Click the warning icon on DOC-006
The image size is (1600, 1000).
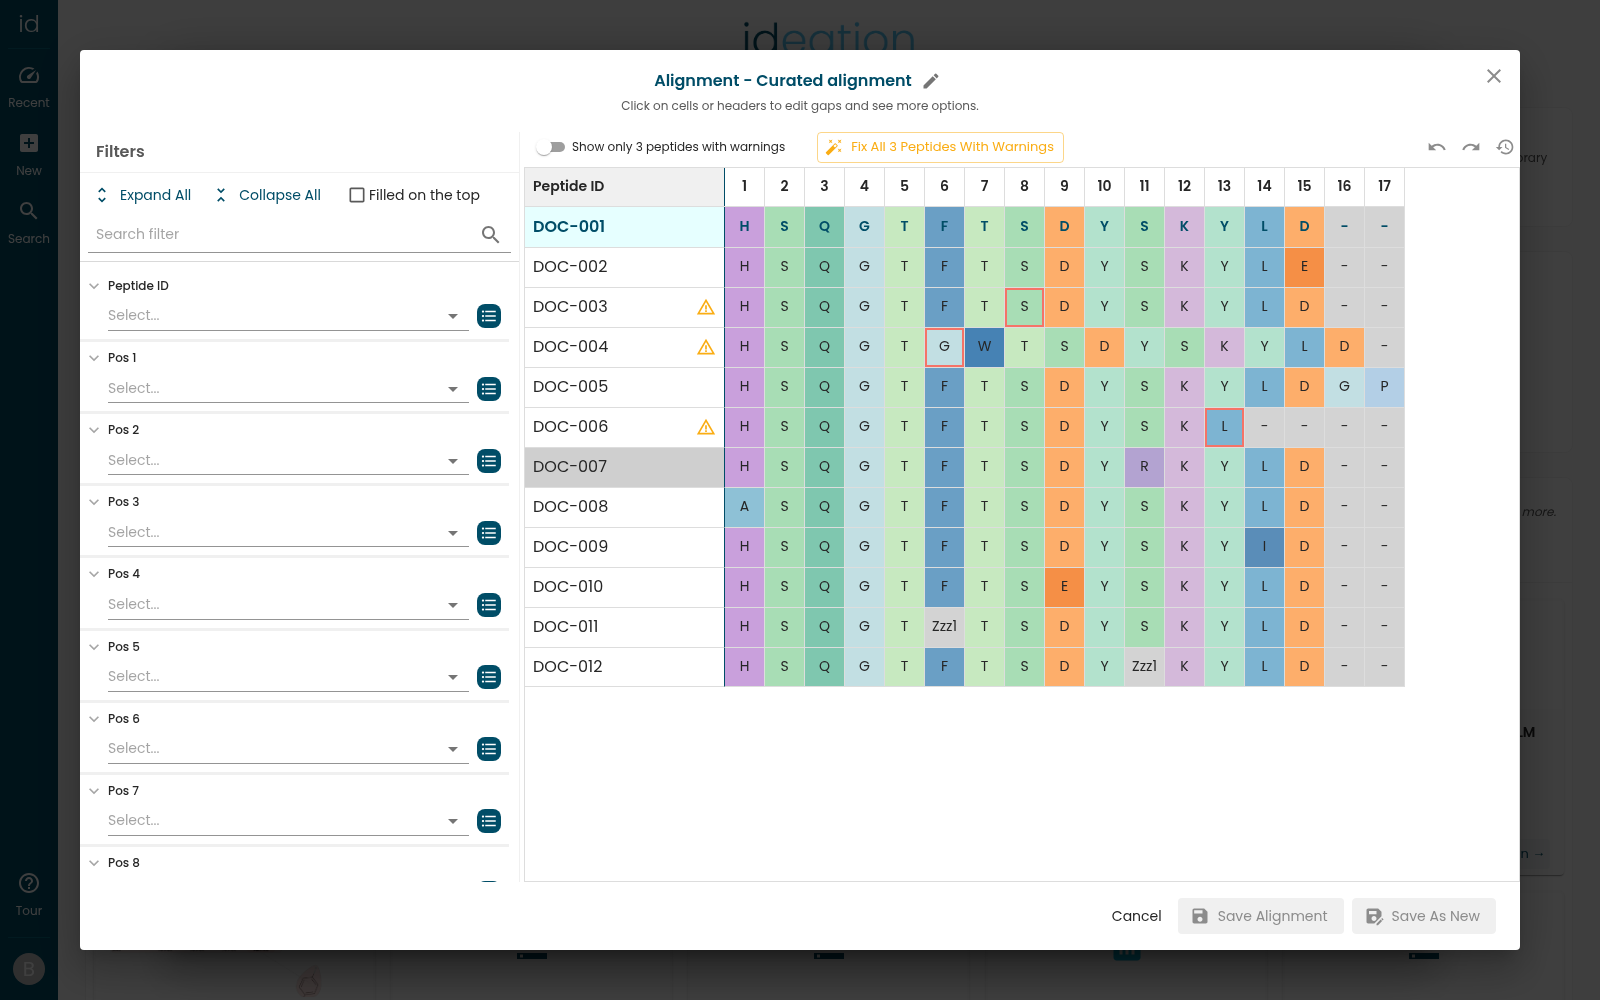point(706,427)
